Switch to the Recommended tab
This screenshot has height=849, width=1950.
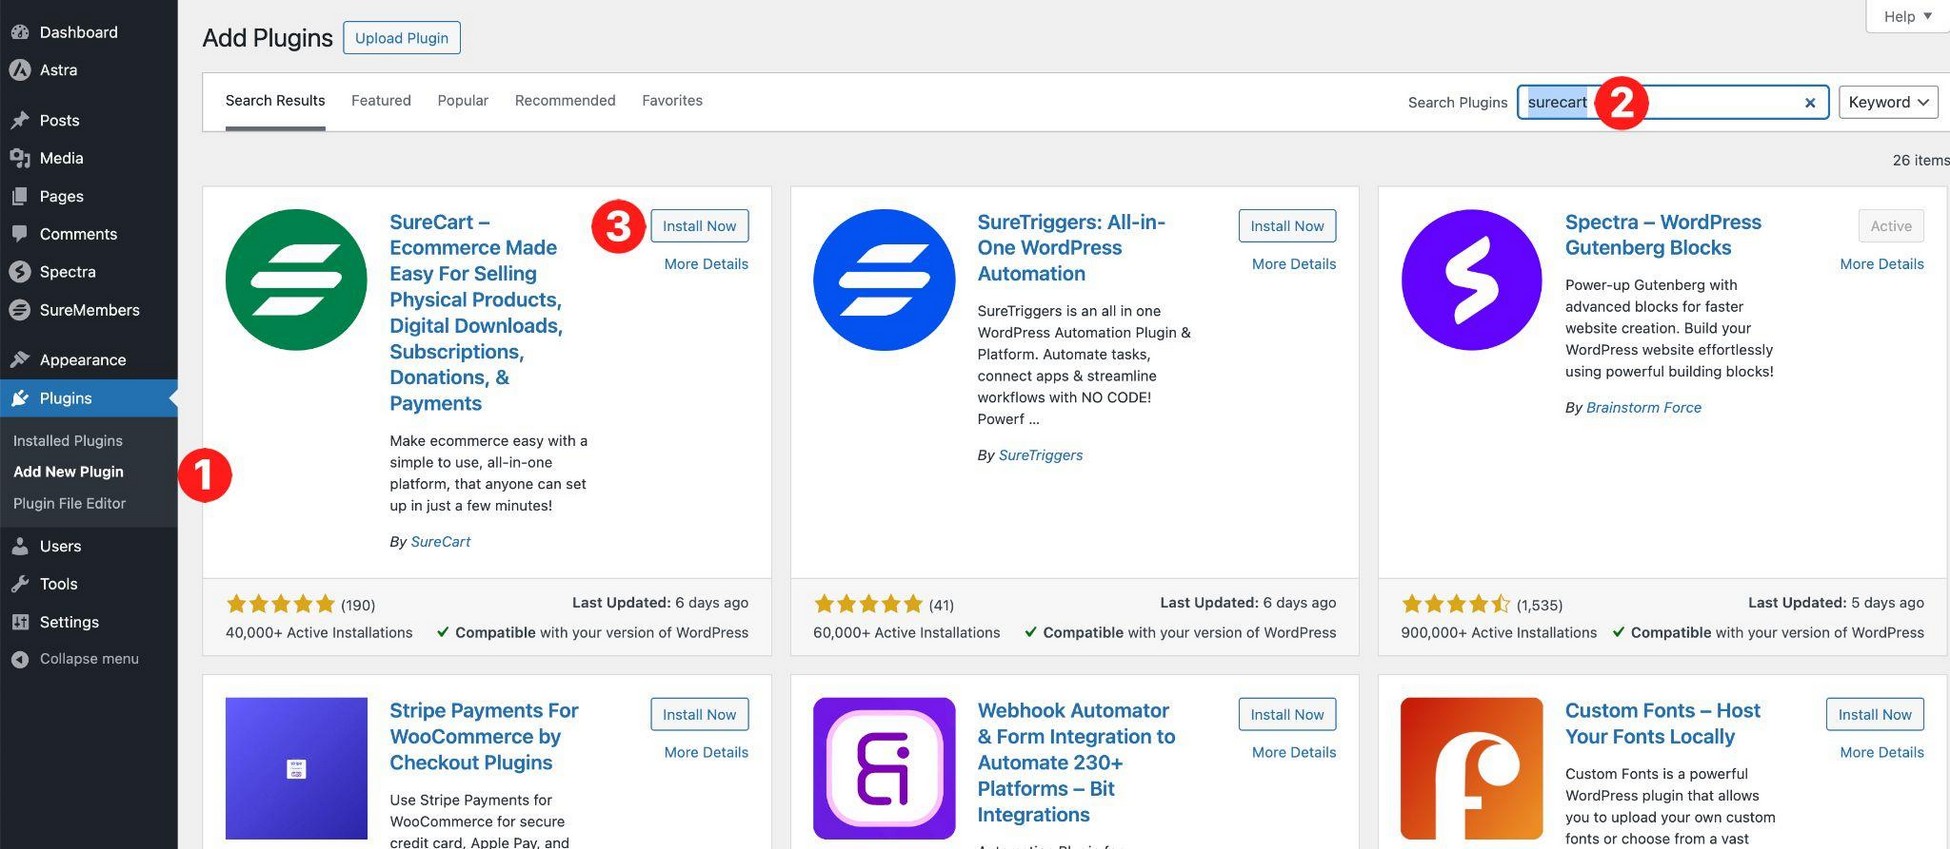(565, 100)
